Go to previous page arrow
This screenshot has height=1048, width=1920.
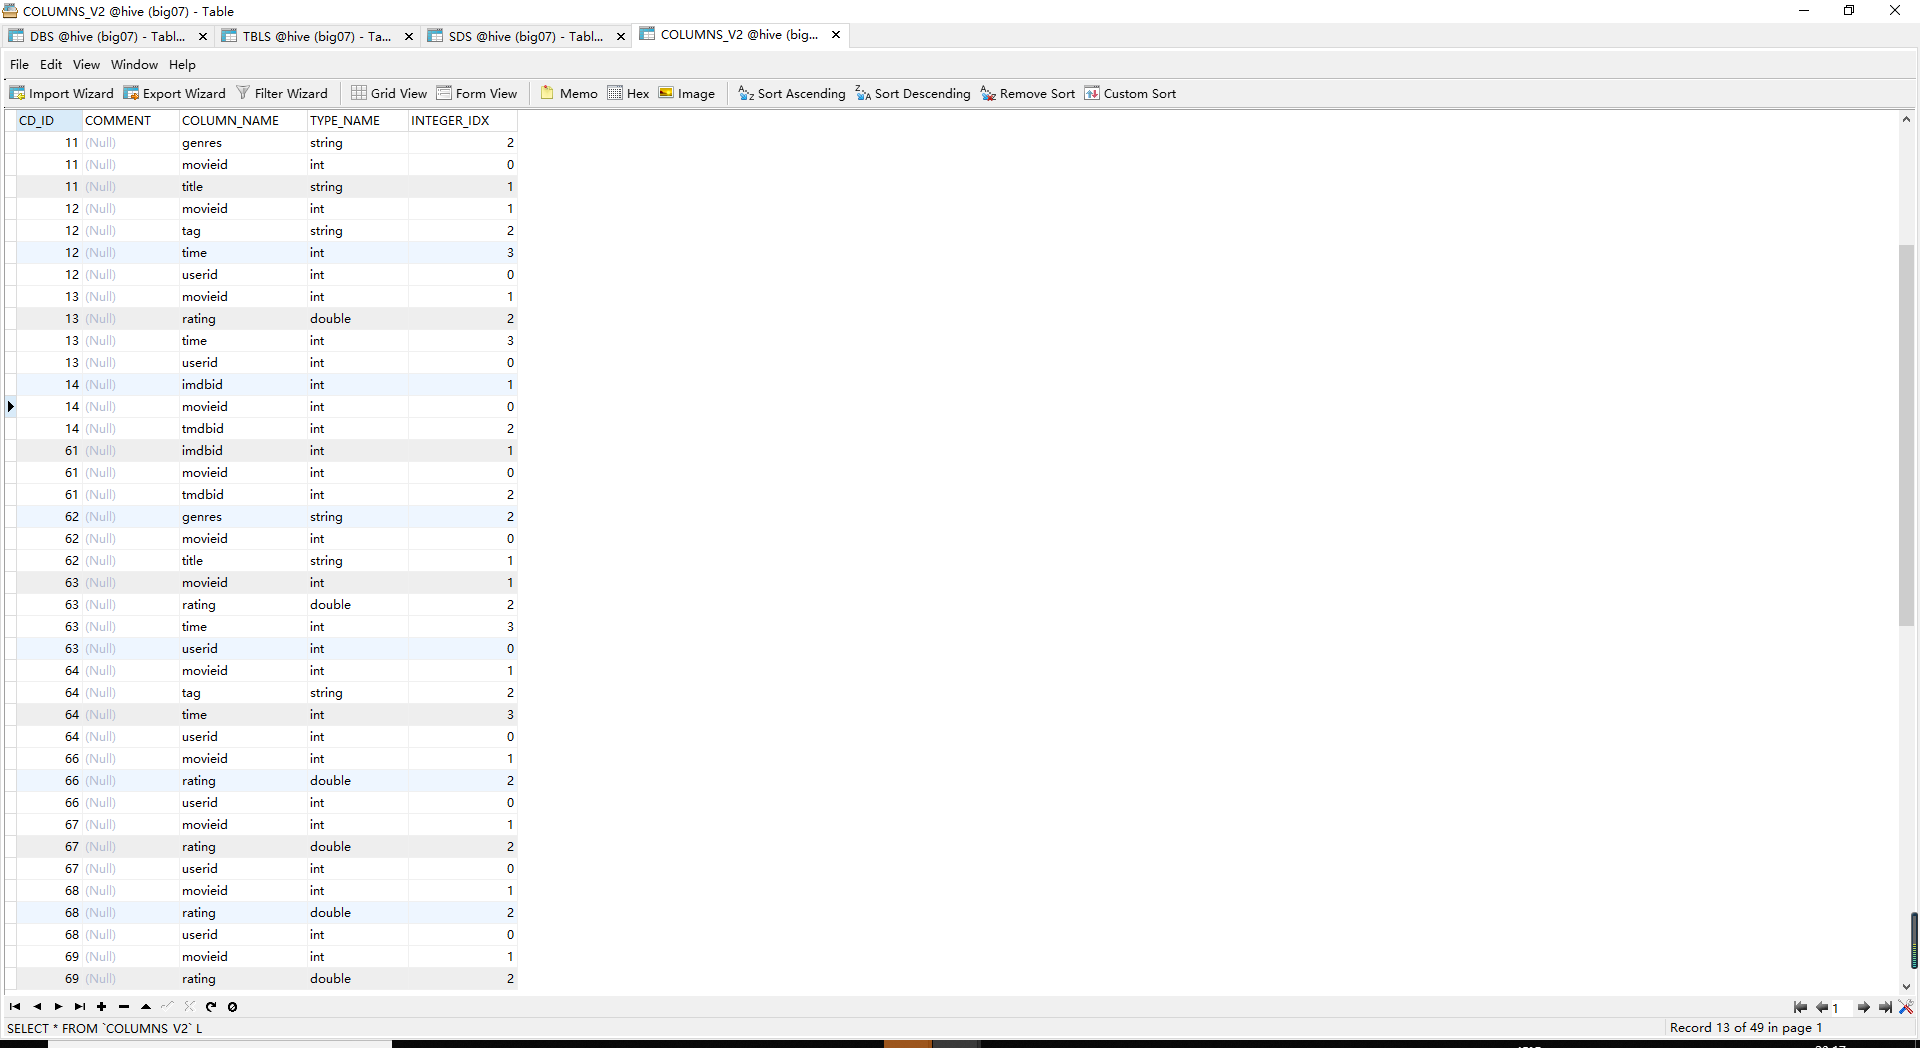[1821, 1008]
